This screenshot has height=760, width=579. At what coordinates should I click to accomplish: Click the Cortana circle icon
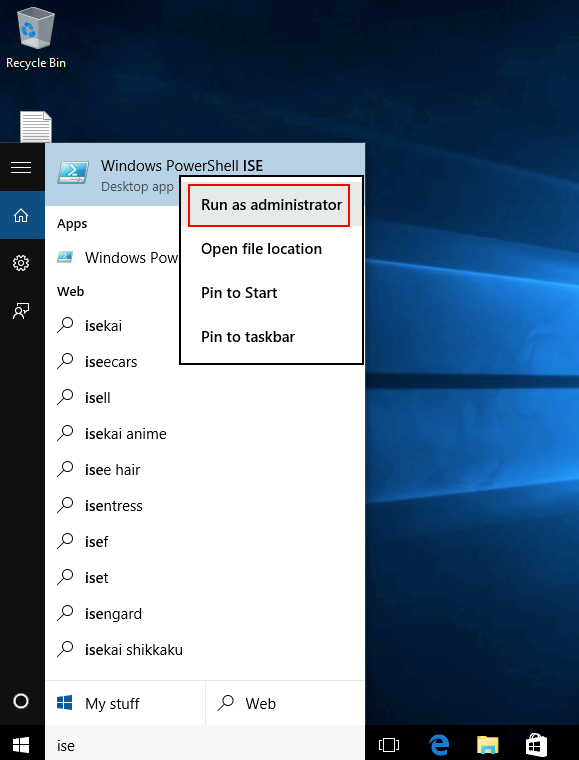[x=21, y=701]
